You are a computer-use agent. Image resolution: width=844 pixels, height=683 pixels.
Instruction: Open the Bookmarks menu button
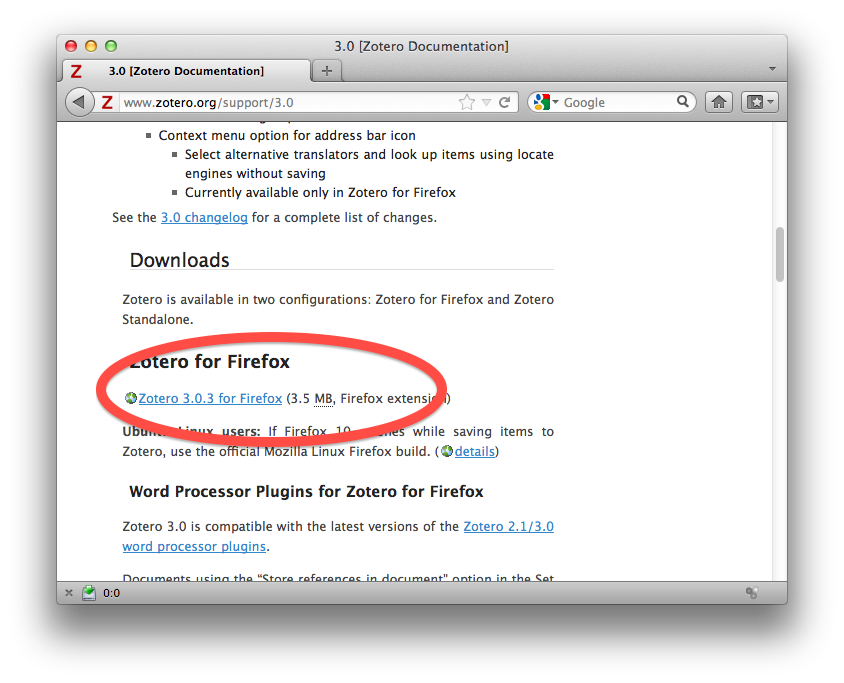tap(759, 102)
